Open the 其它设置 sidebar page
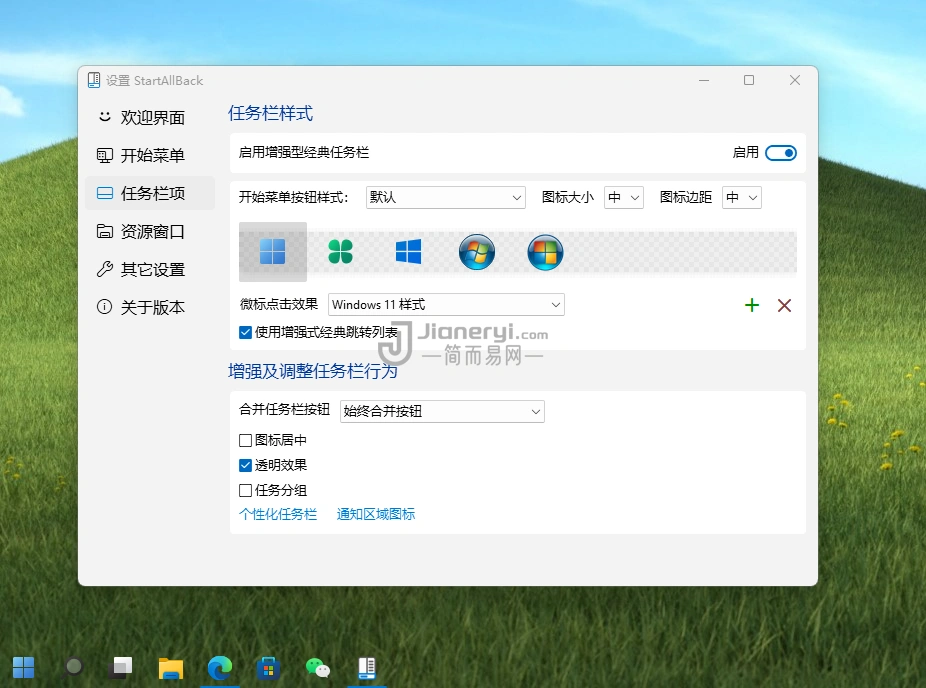The height and width of the screenshot is (688, 926). (150, 269)
